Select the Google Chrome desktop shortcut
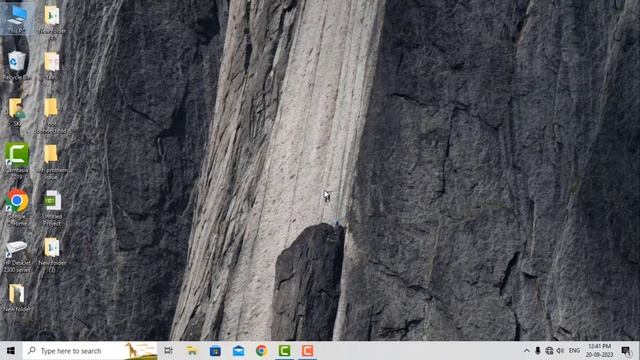Image resolution: width=640 pixels, height=360 pixels. (x=17, y=207)
